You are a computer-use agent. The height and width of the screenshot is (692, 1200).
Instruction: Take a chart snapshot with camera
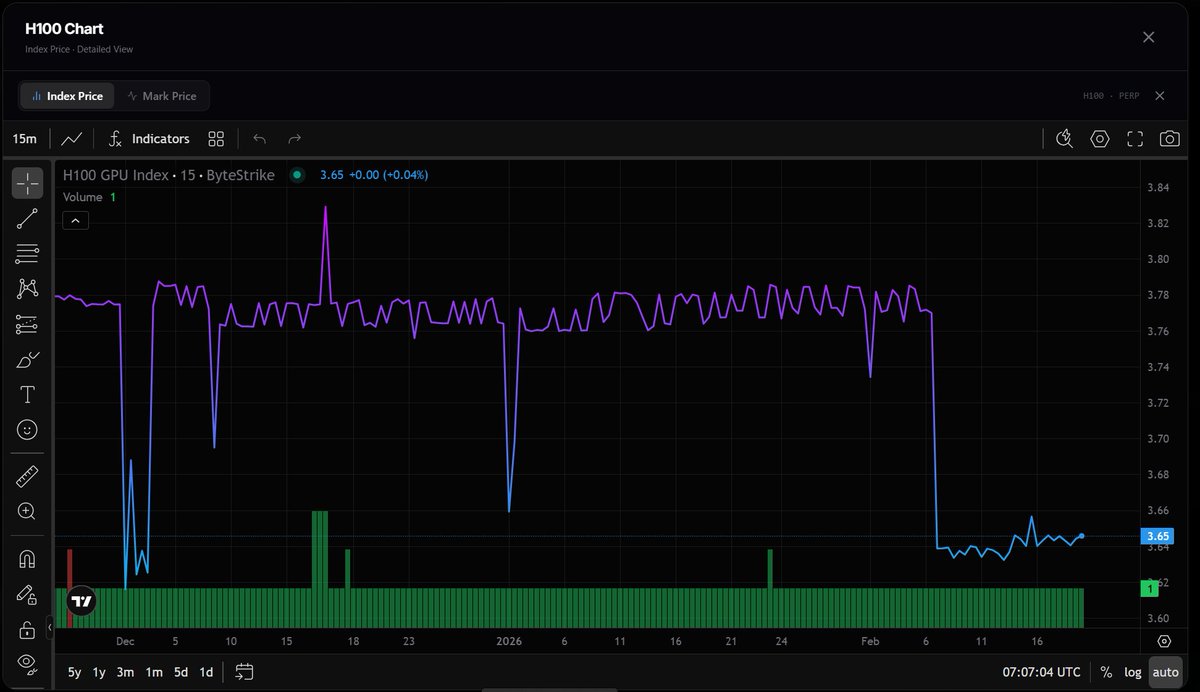tap(1169, 139)
